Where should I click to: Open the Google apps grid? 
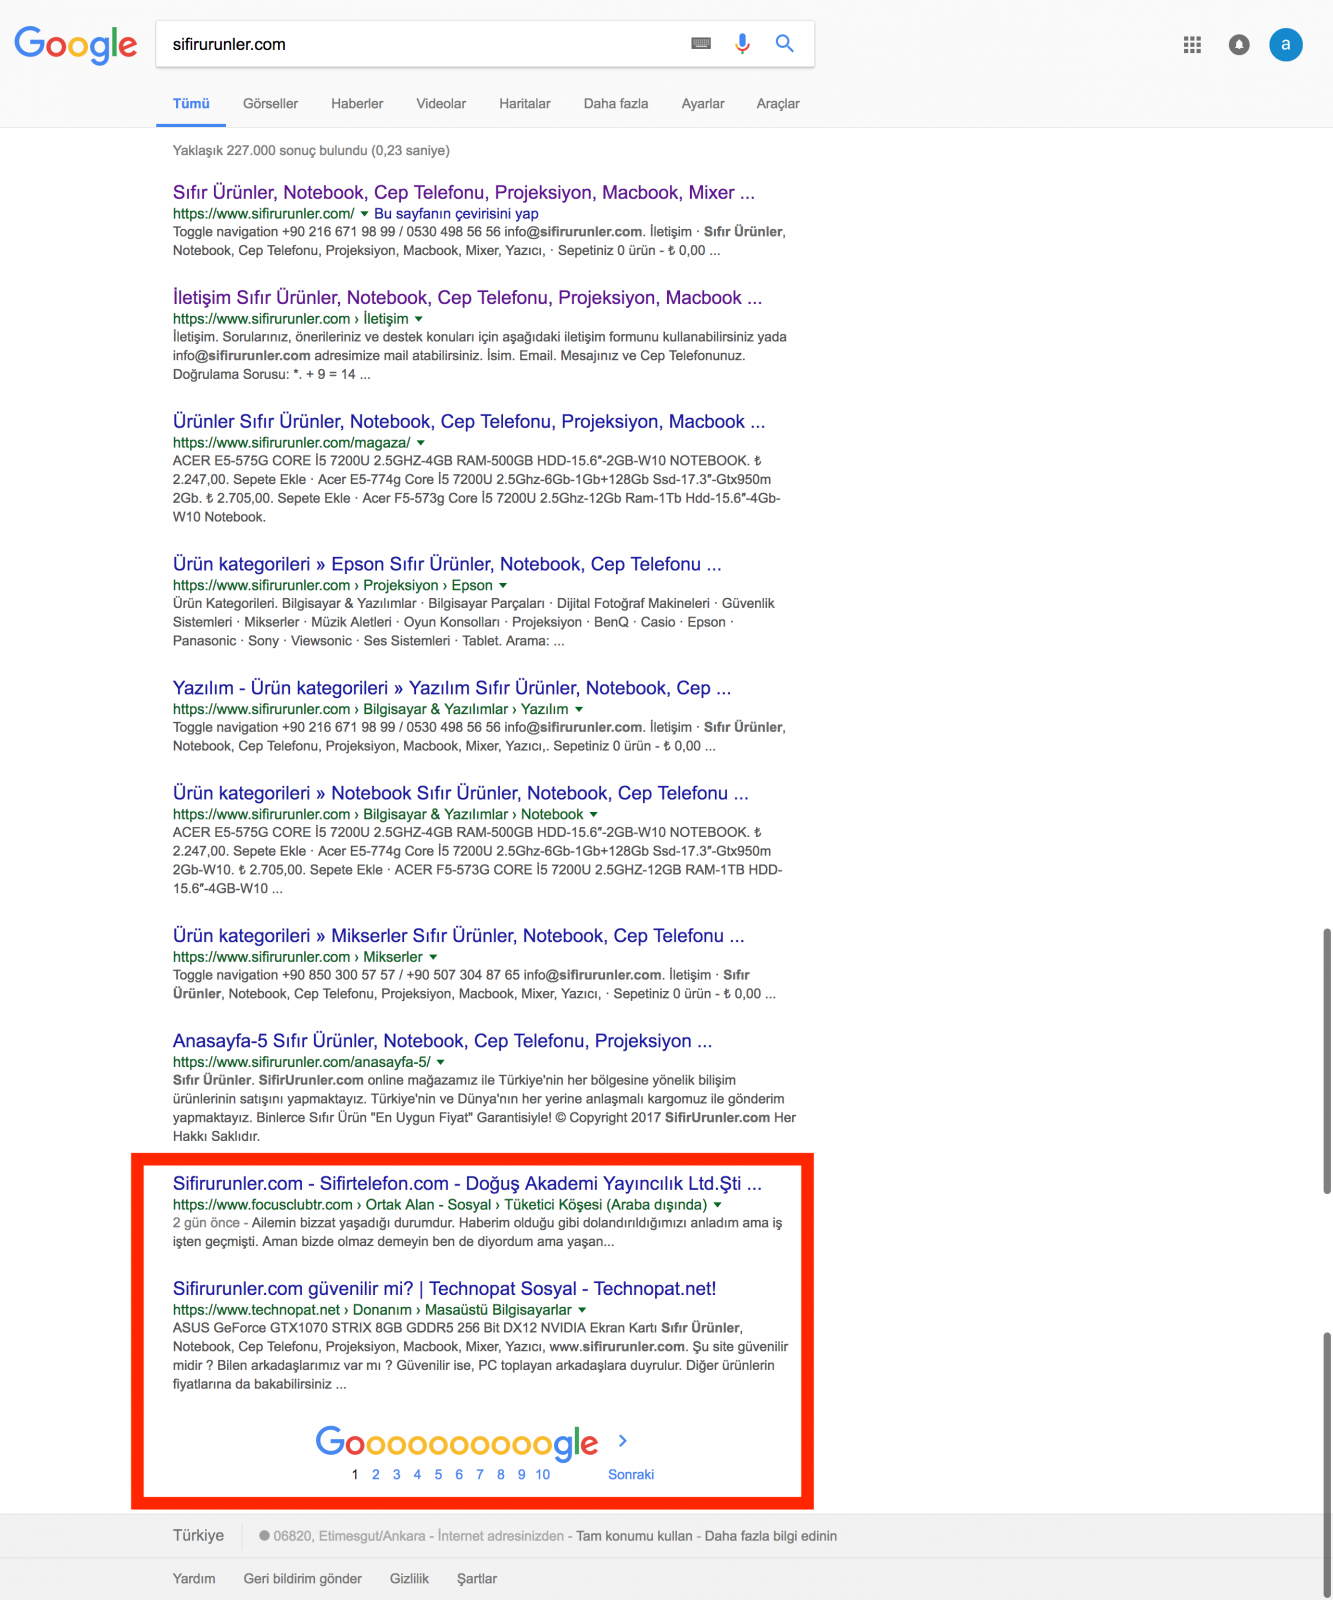point(1192,45)
